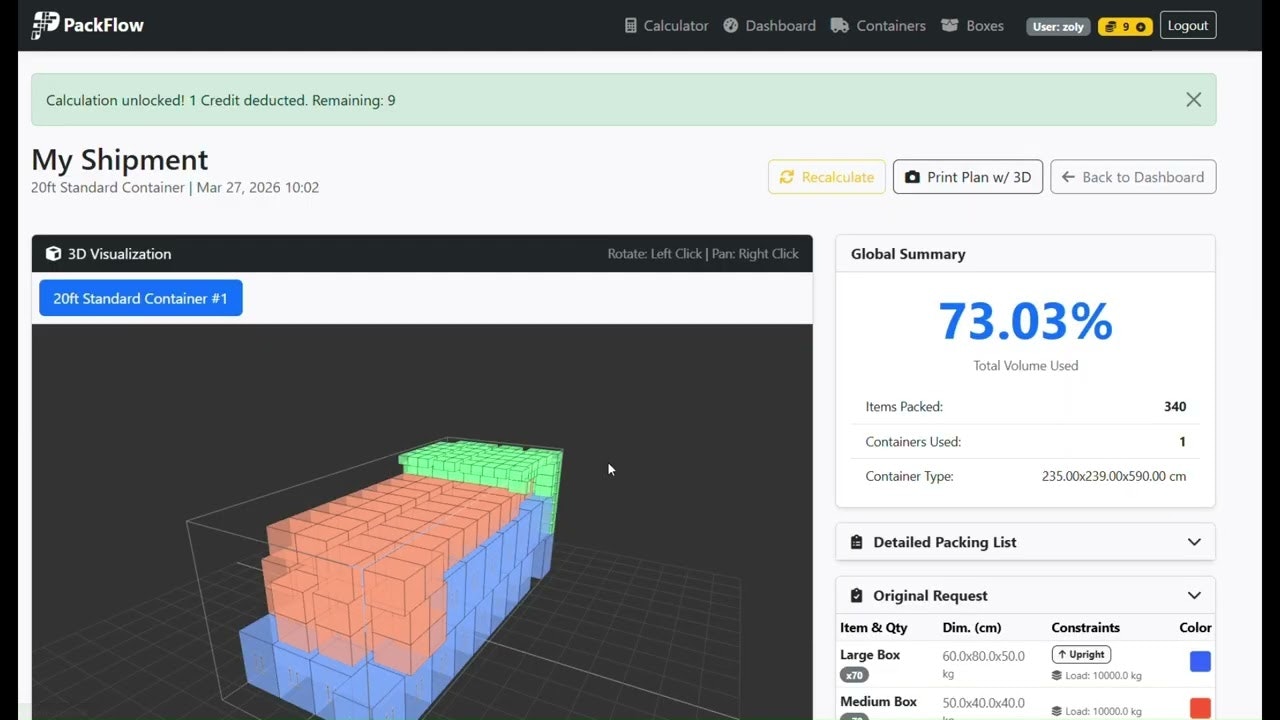The image size is (1280, 720).
Task: Open the Calculator page via its calculator icon
Action: click(x=630, y=26)
